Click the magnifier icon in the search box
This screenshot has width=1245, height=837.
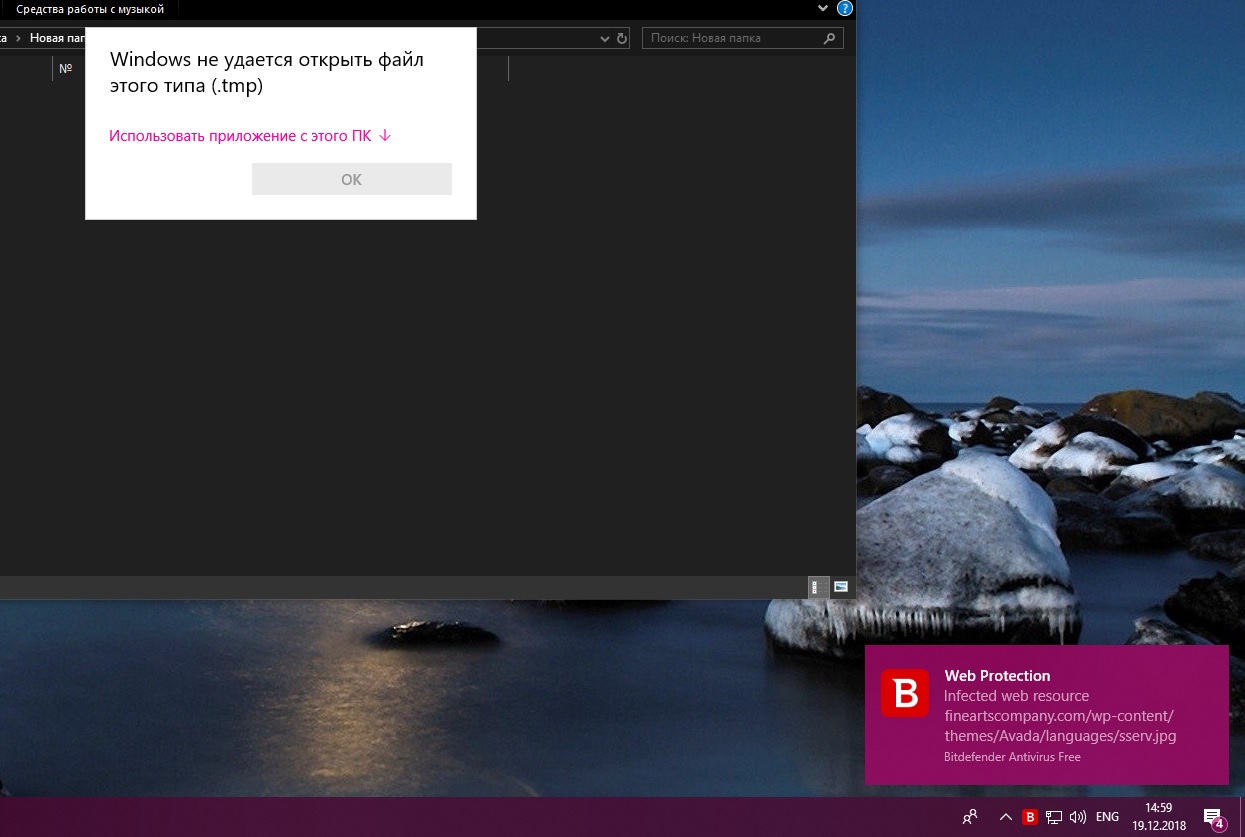[829, 39]
